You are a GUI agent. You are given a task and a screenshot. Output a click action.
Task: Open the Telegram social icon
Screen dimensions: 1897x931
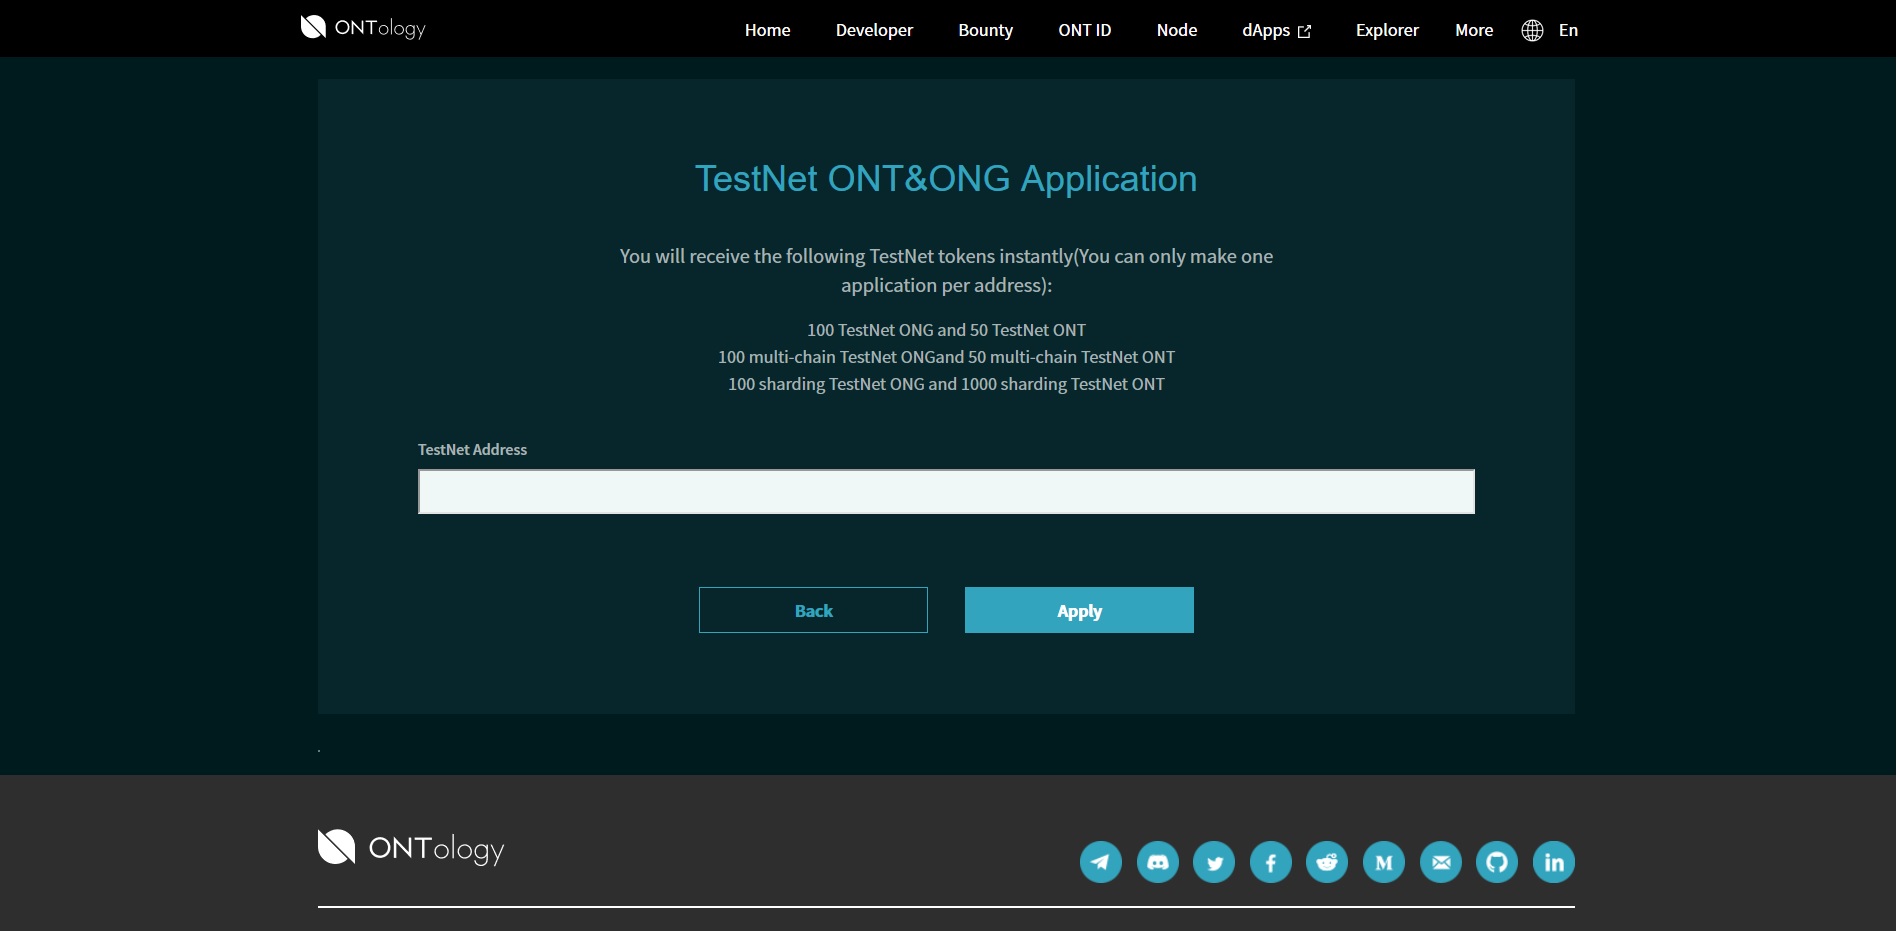tap(1100, 862)
